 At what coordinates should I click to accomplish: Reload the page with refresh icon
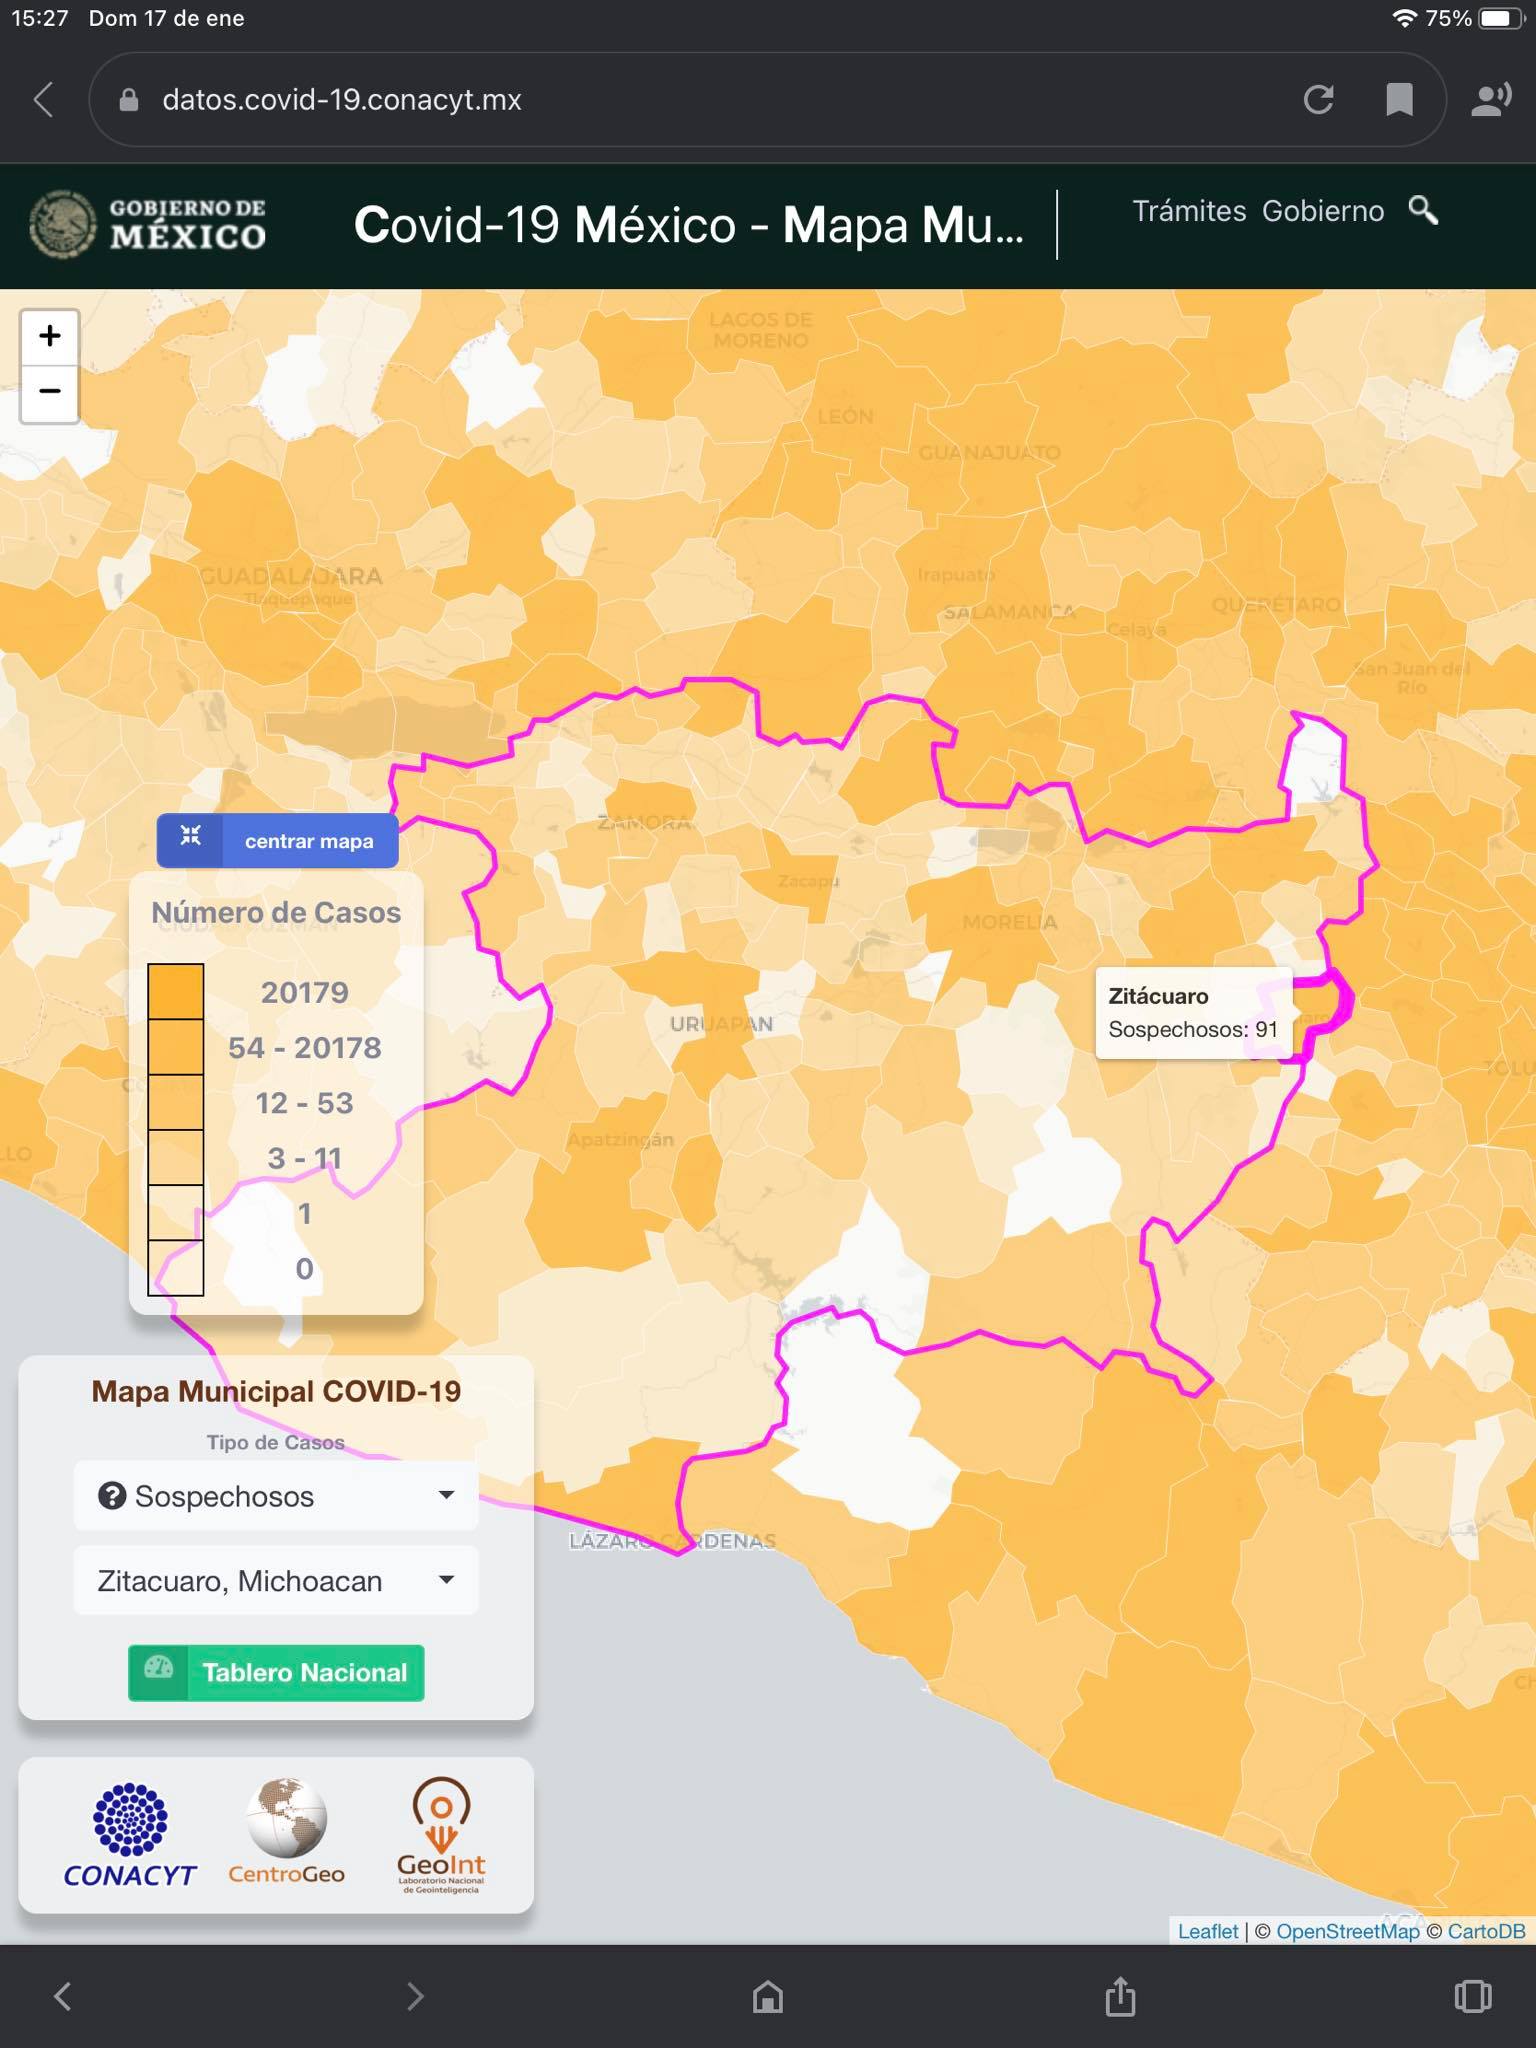pyautogui.click(x=1318, y=100)
